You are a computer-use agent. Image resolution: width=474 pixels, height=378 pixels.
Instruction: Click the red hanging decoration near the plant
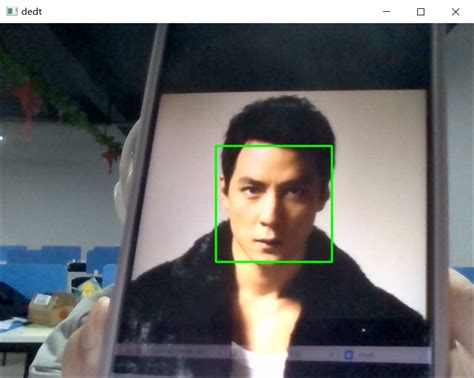(25, 103)
